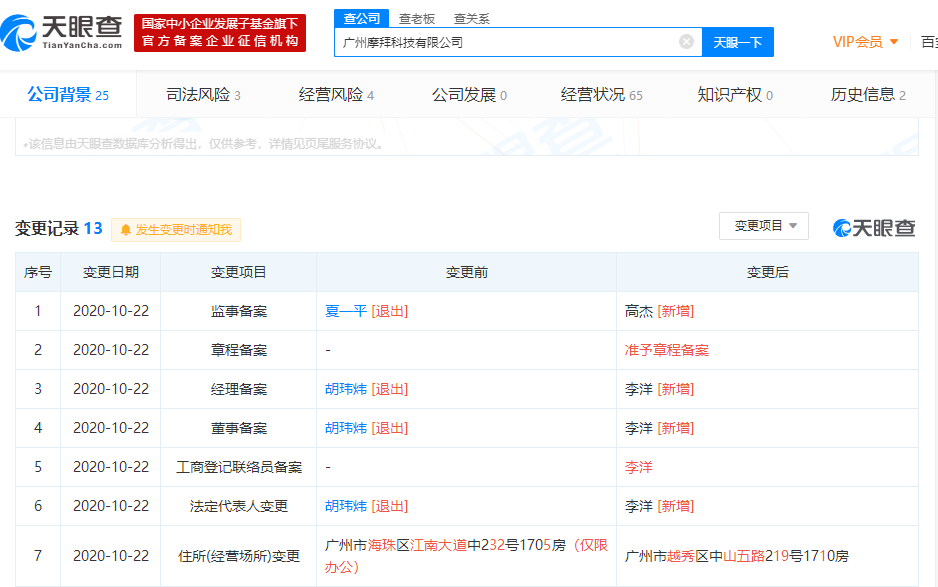
Task: Click 李洋 in 工商登记联络员备案 row
Action: (x=638, y=467)
